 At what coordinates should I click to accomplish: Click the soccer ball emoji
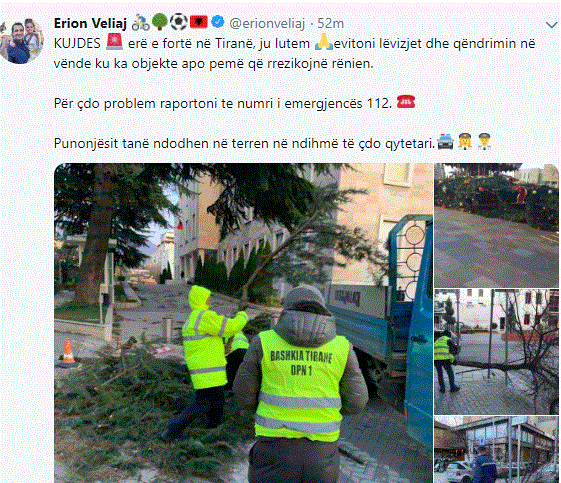click(x=179, y=22)
